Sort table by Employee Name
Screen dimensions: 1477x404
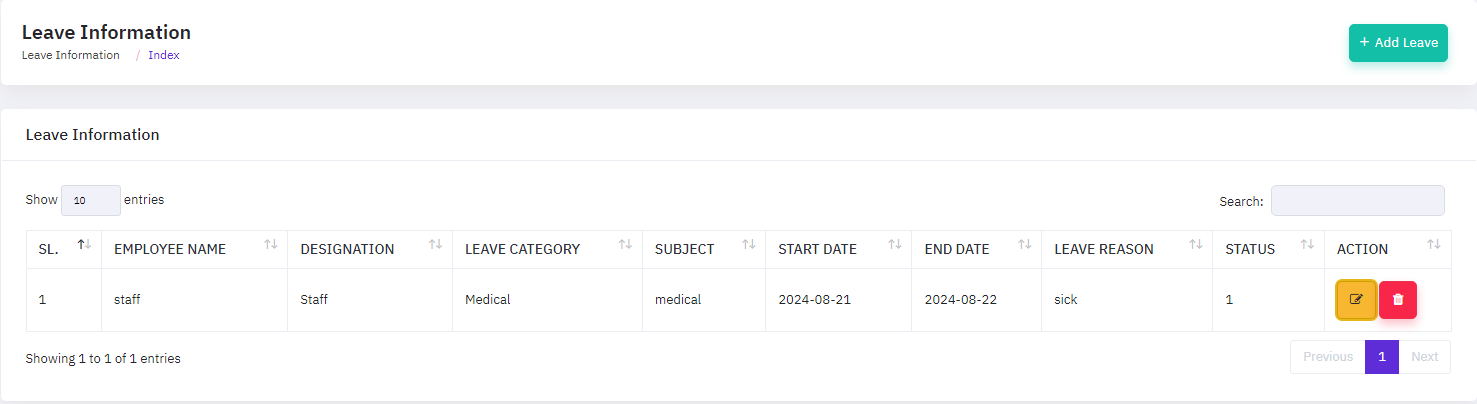click(270, 246)
